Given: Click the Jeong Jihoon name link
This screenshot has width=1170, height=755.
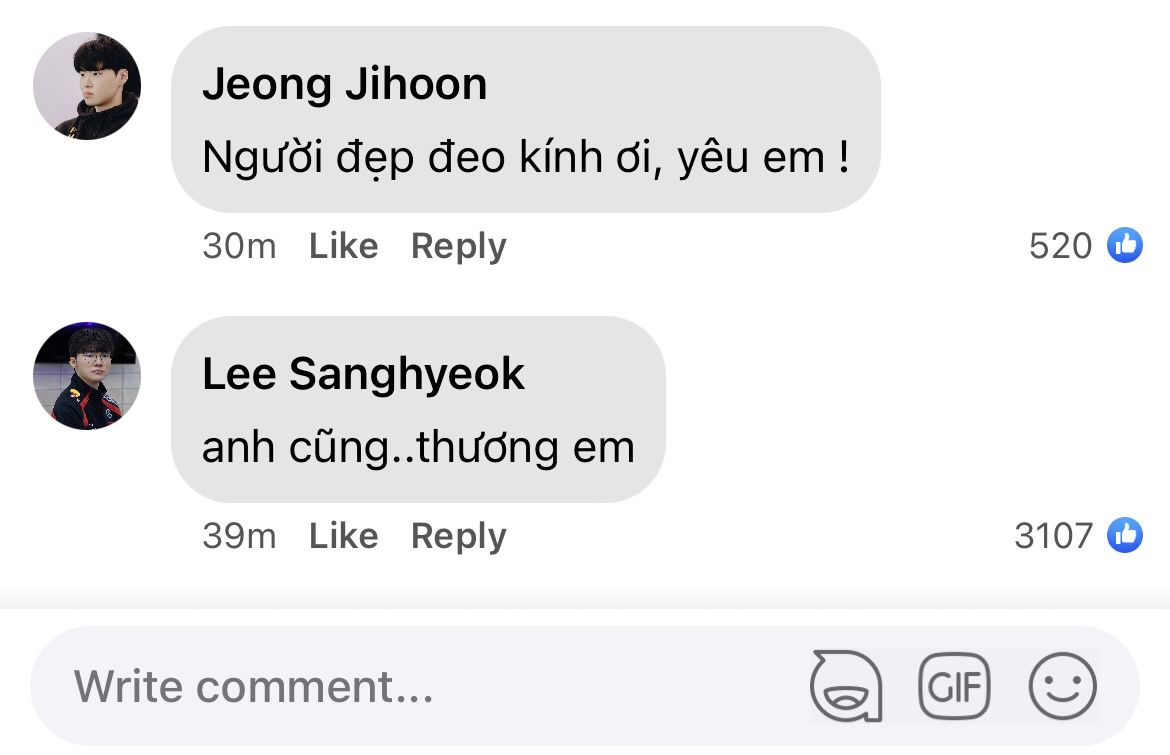Looking at the screenshot, I should coord(344,84).
